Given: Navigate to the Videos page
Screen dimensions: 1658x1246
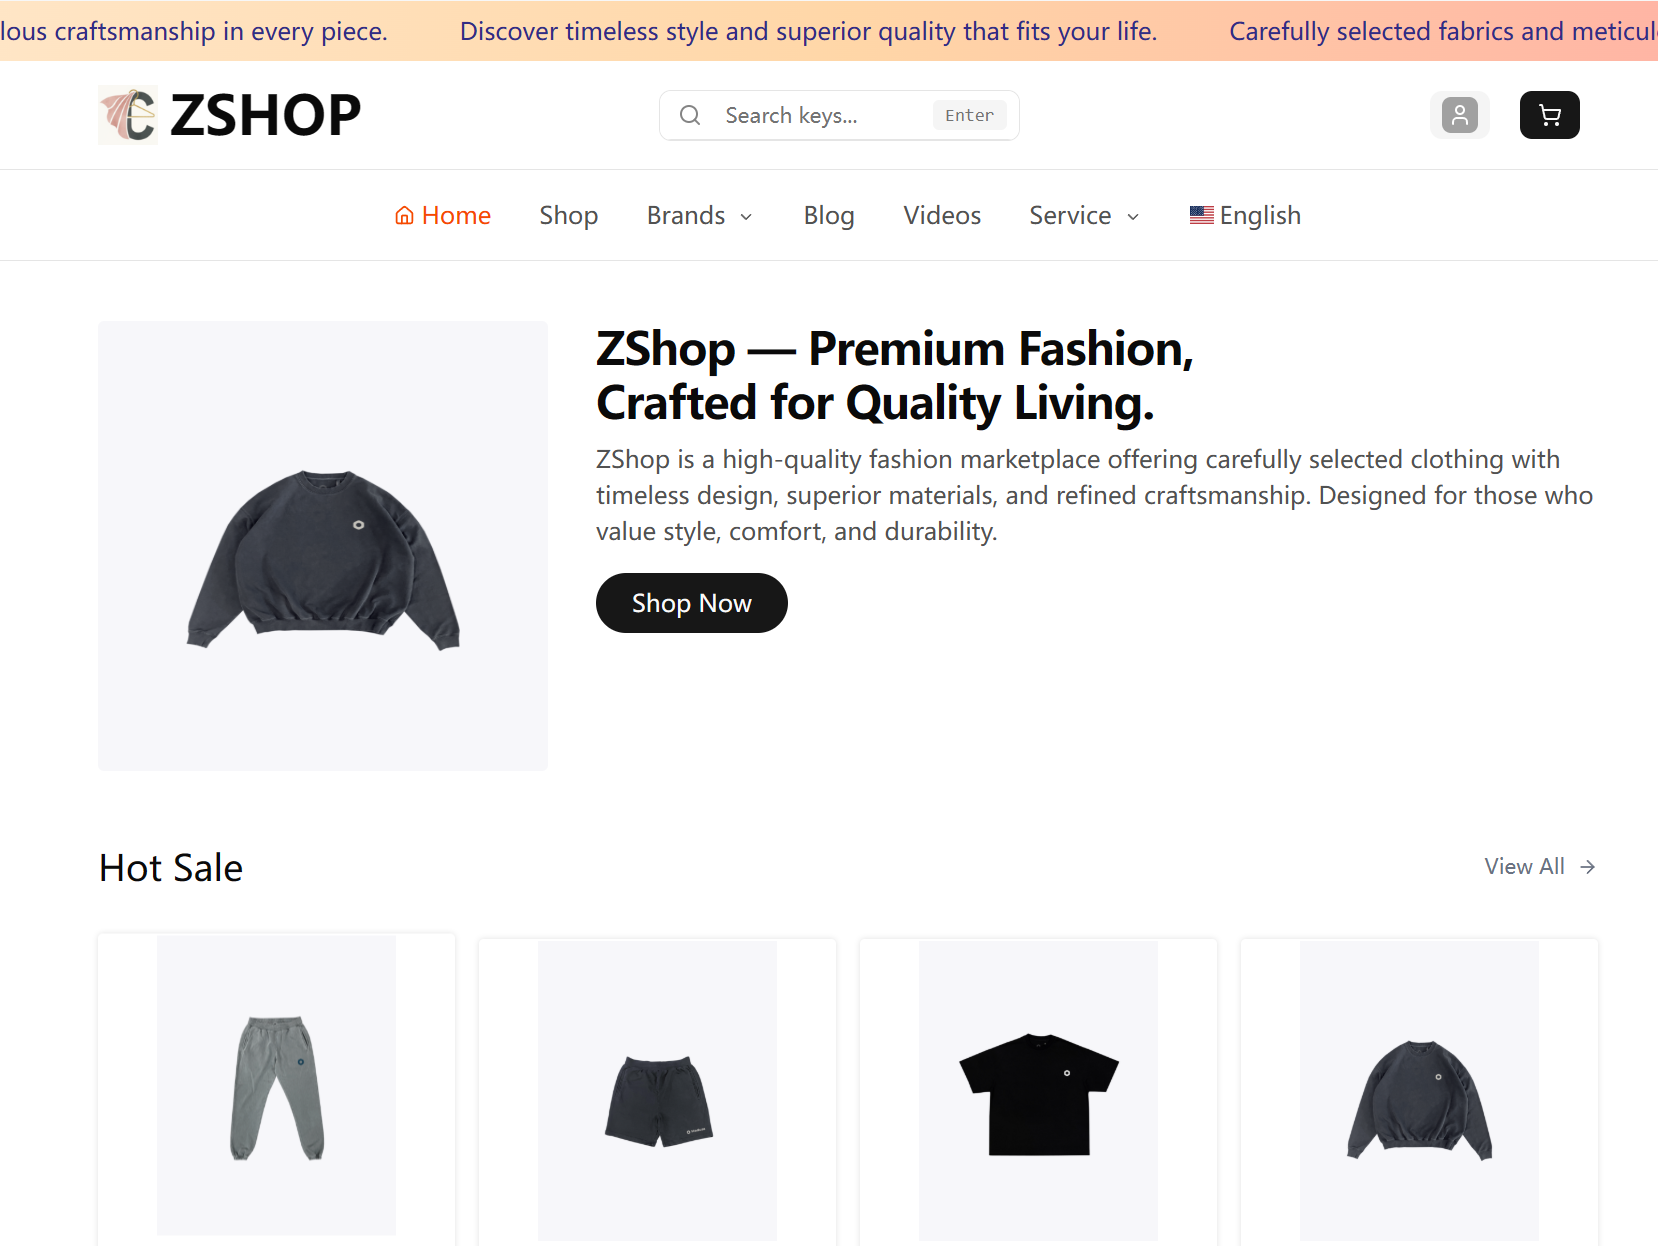Looking at the screenshot, I should (x=942, y=216).
